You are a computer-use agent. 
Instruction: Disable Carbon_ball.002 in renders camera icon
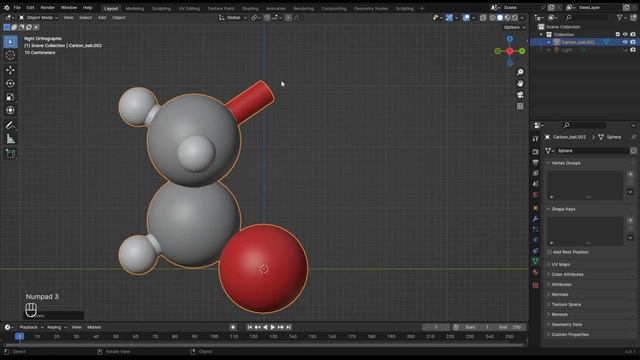(633, 42)
